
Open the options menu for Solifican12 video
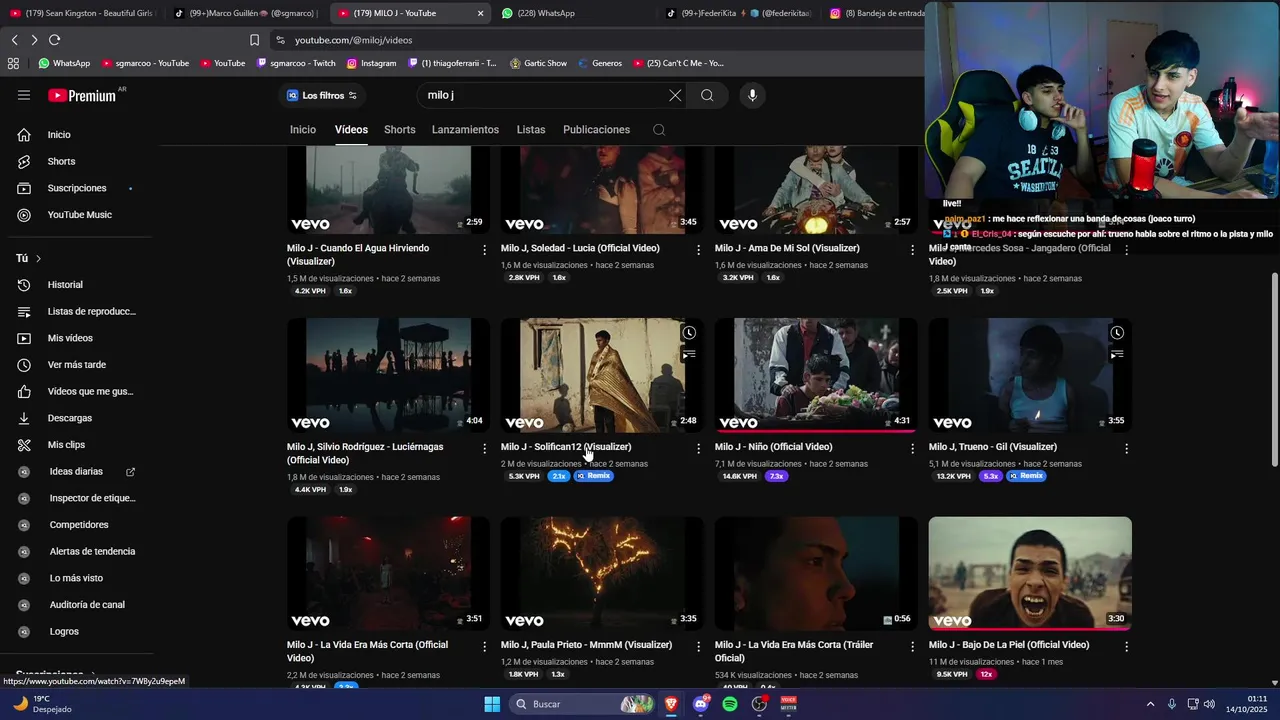(x=698, y=448)
